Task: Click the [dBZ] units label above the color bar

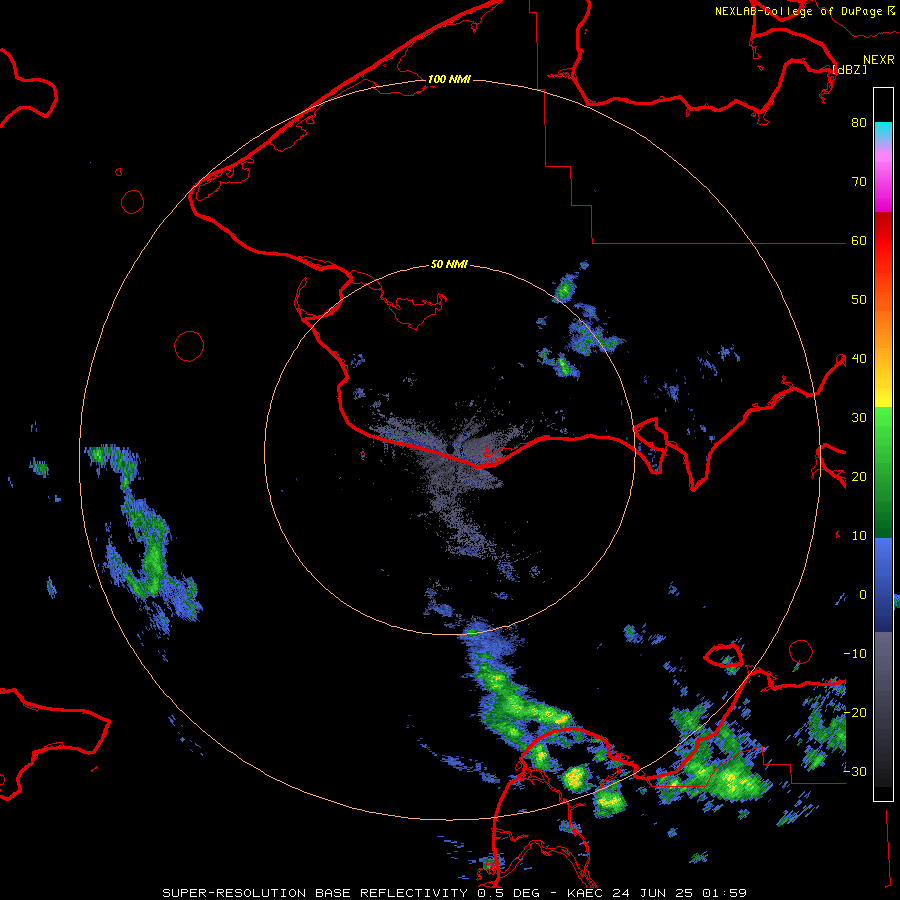Action: pos(849,69)
